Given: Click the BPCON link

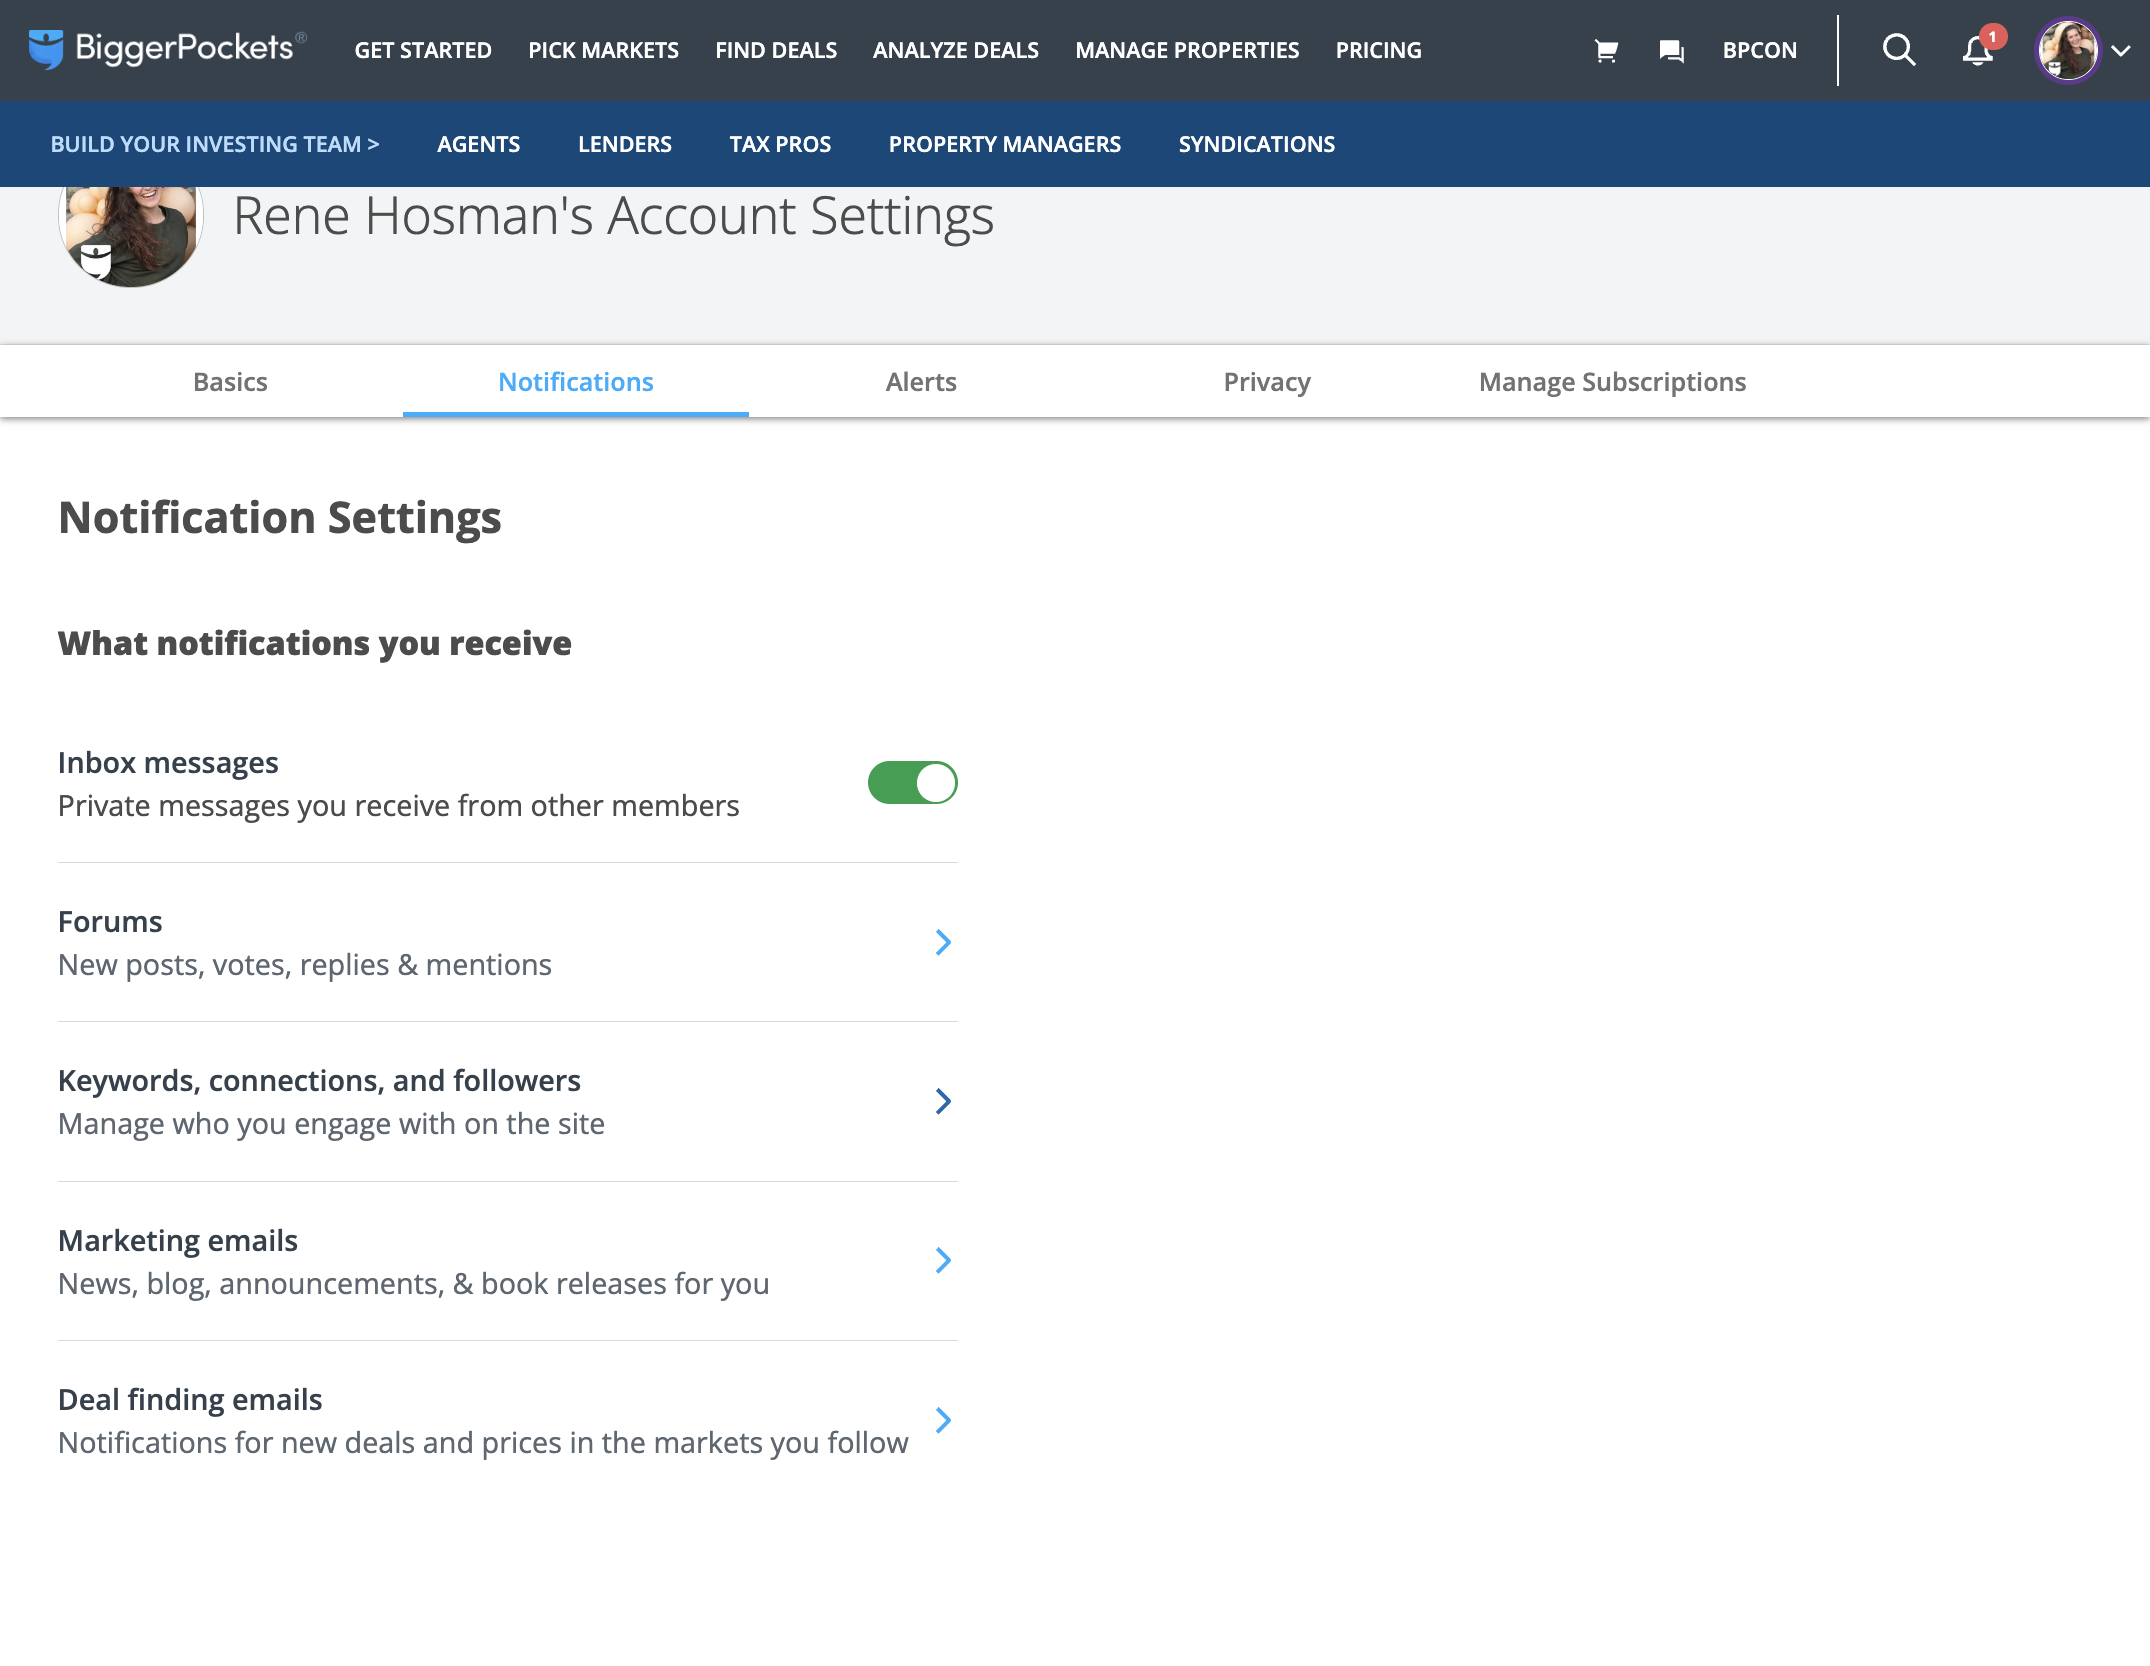Looking at the screenshot, I should [x=1759, y=50].
